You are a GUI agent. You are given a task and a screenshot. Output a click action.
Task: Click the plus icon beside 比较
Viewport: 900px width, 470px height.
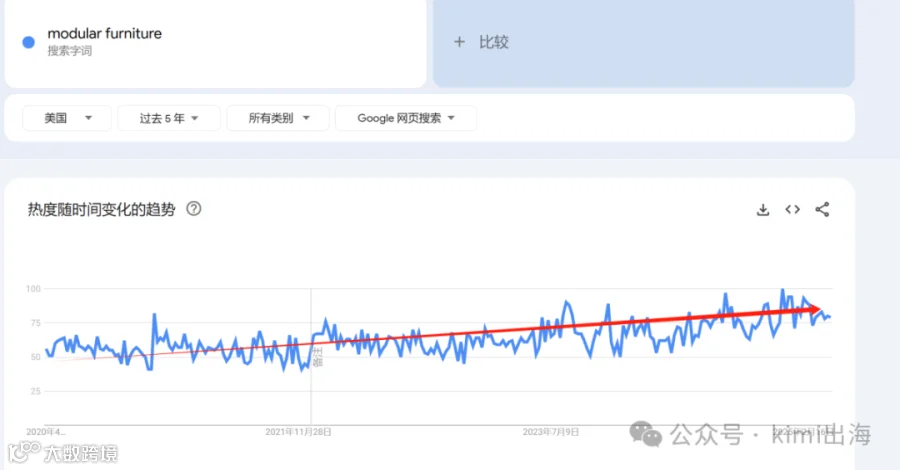click(x=459, y=42)
